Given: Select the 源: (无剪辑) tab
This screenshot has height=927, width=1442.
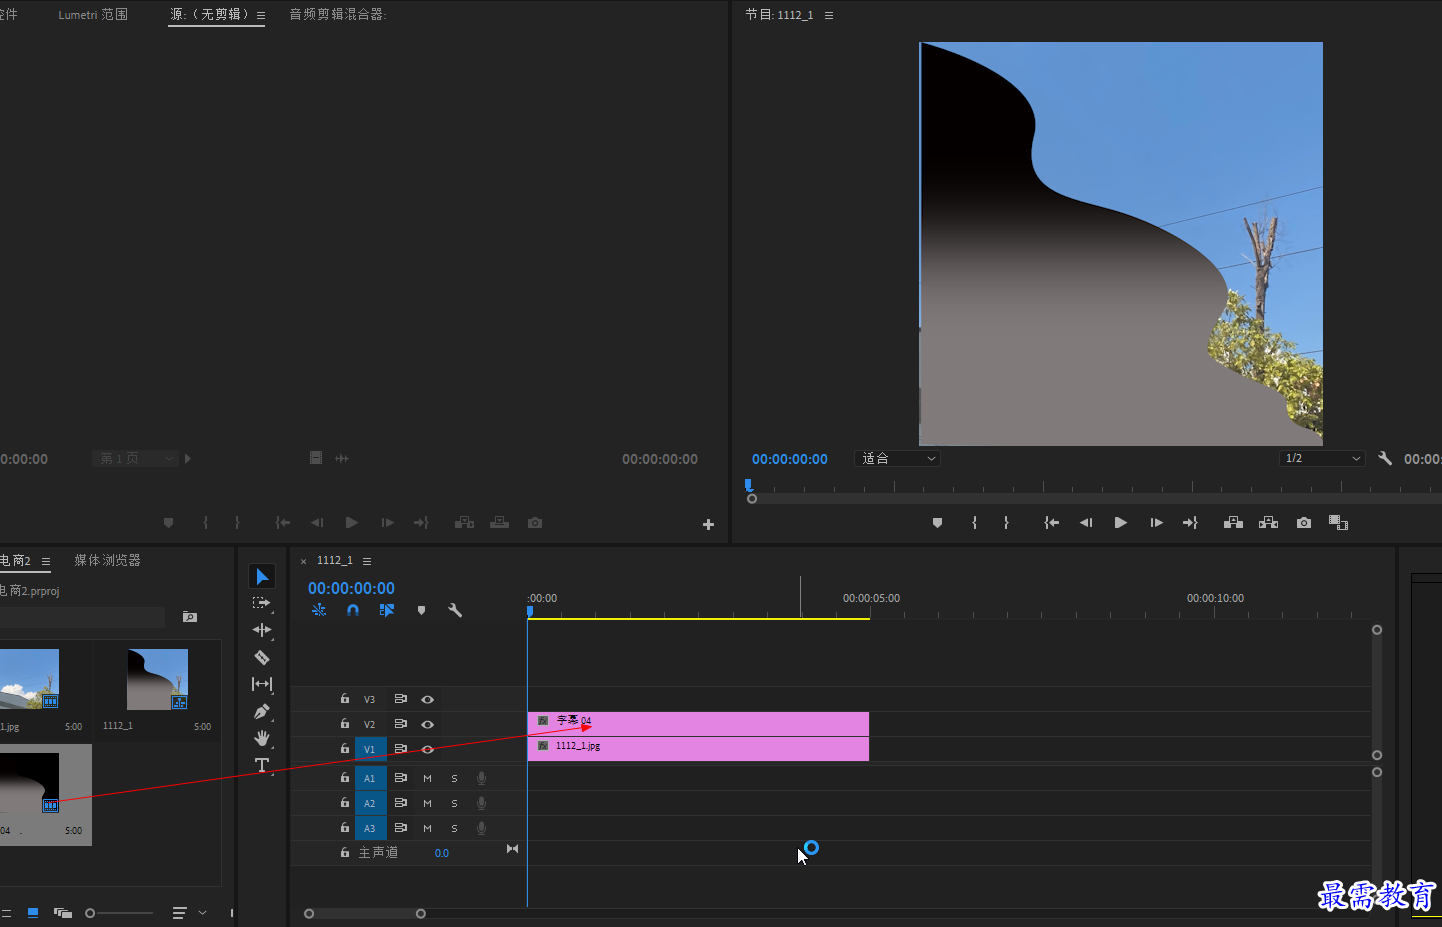Looking at the screenshot, I should (209, 15).
